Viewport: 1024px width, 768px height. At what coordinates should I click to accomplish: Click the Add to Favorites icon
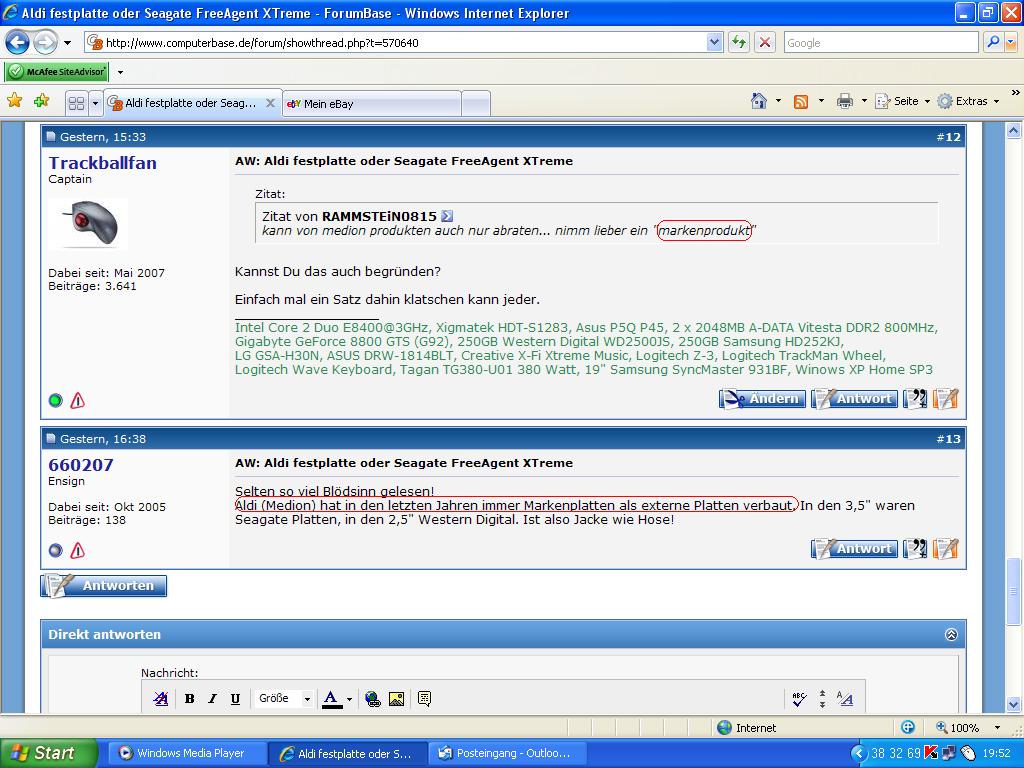coord(42,101)
